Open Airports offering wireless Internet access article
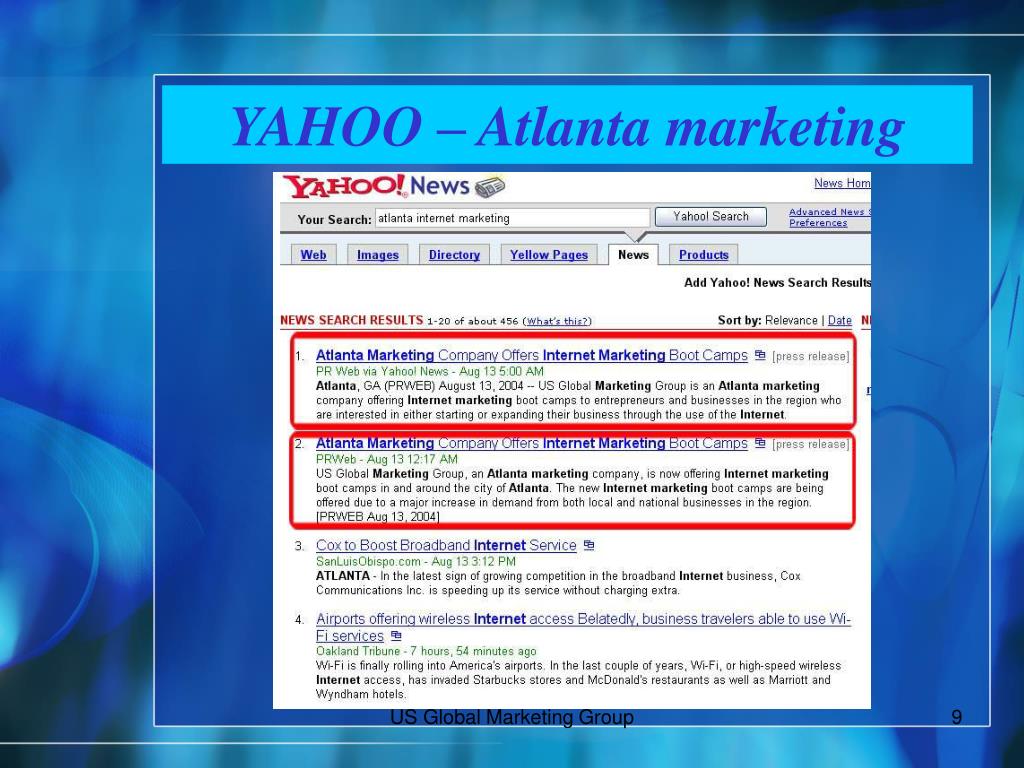The height and width of the screenshot is (768, 1024). pyautogui.click(x=583, y=628)
